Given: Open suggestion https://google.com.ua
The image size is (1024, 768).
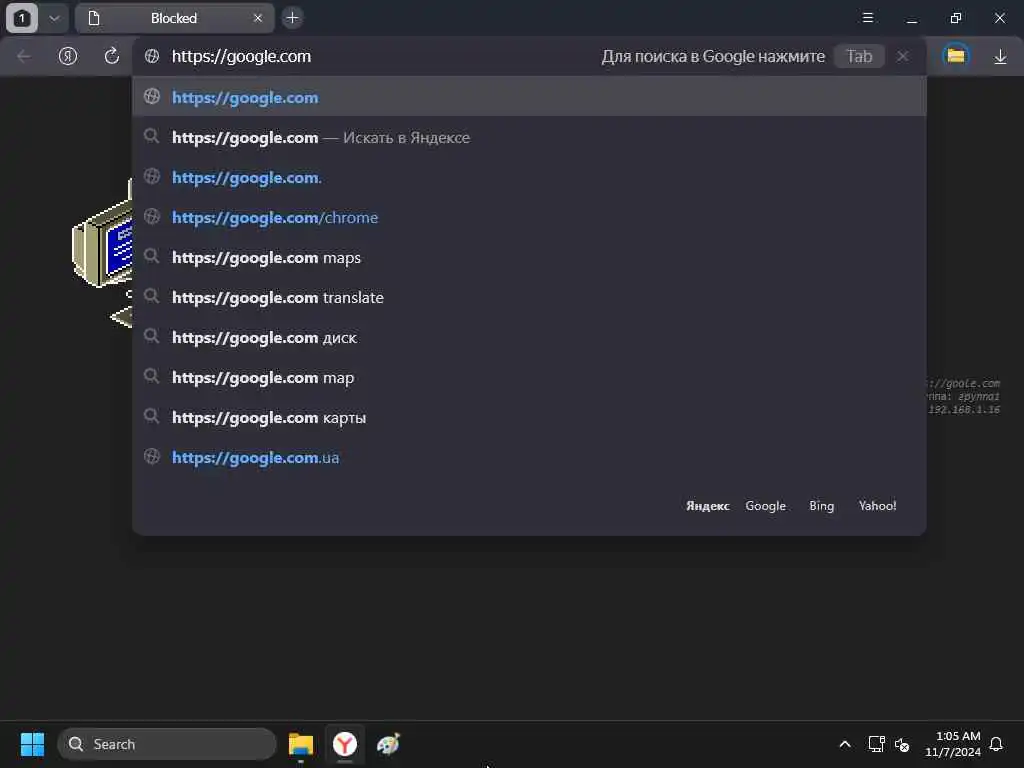Looking at the screenshot, I should click(x=529, y=457).
